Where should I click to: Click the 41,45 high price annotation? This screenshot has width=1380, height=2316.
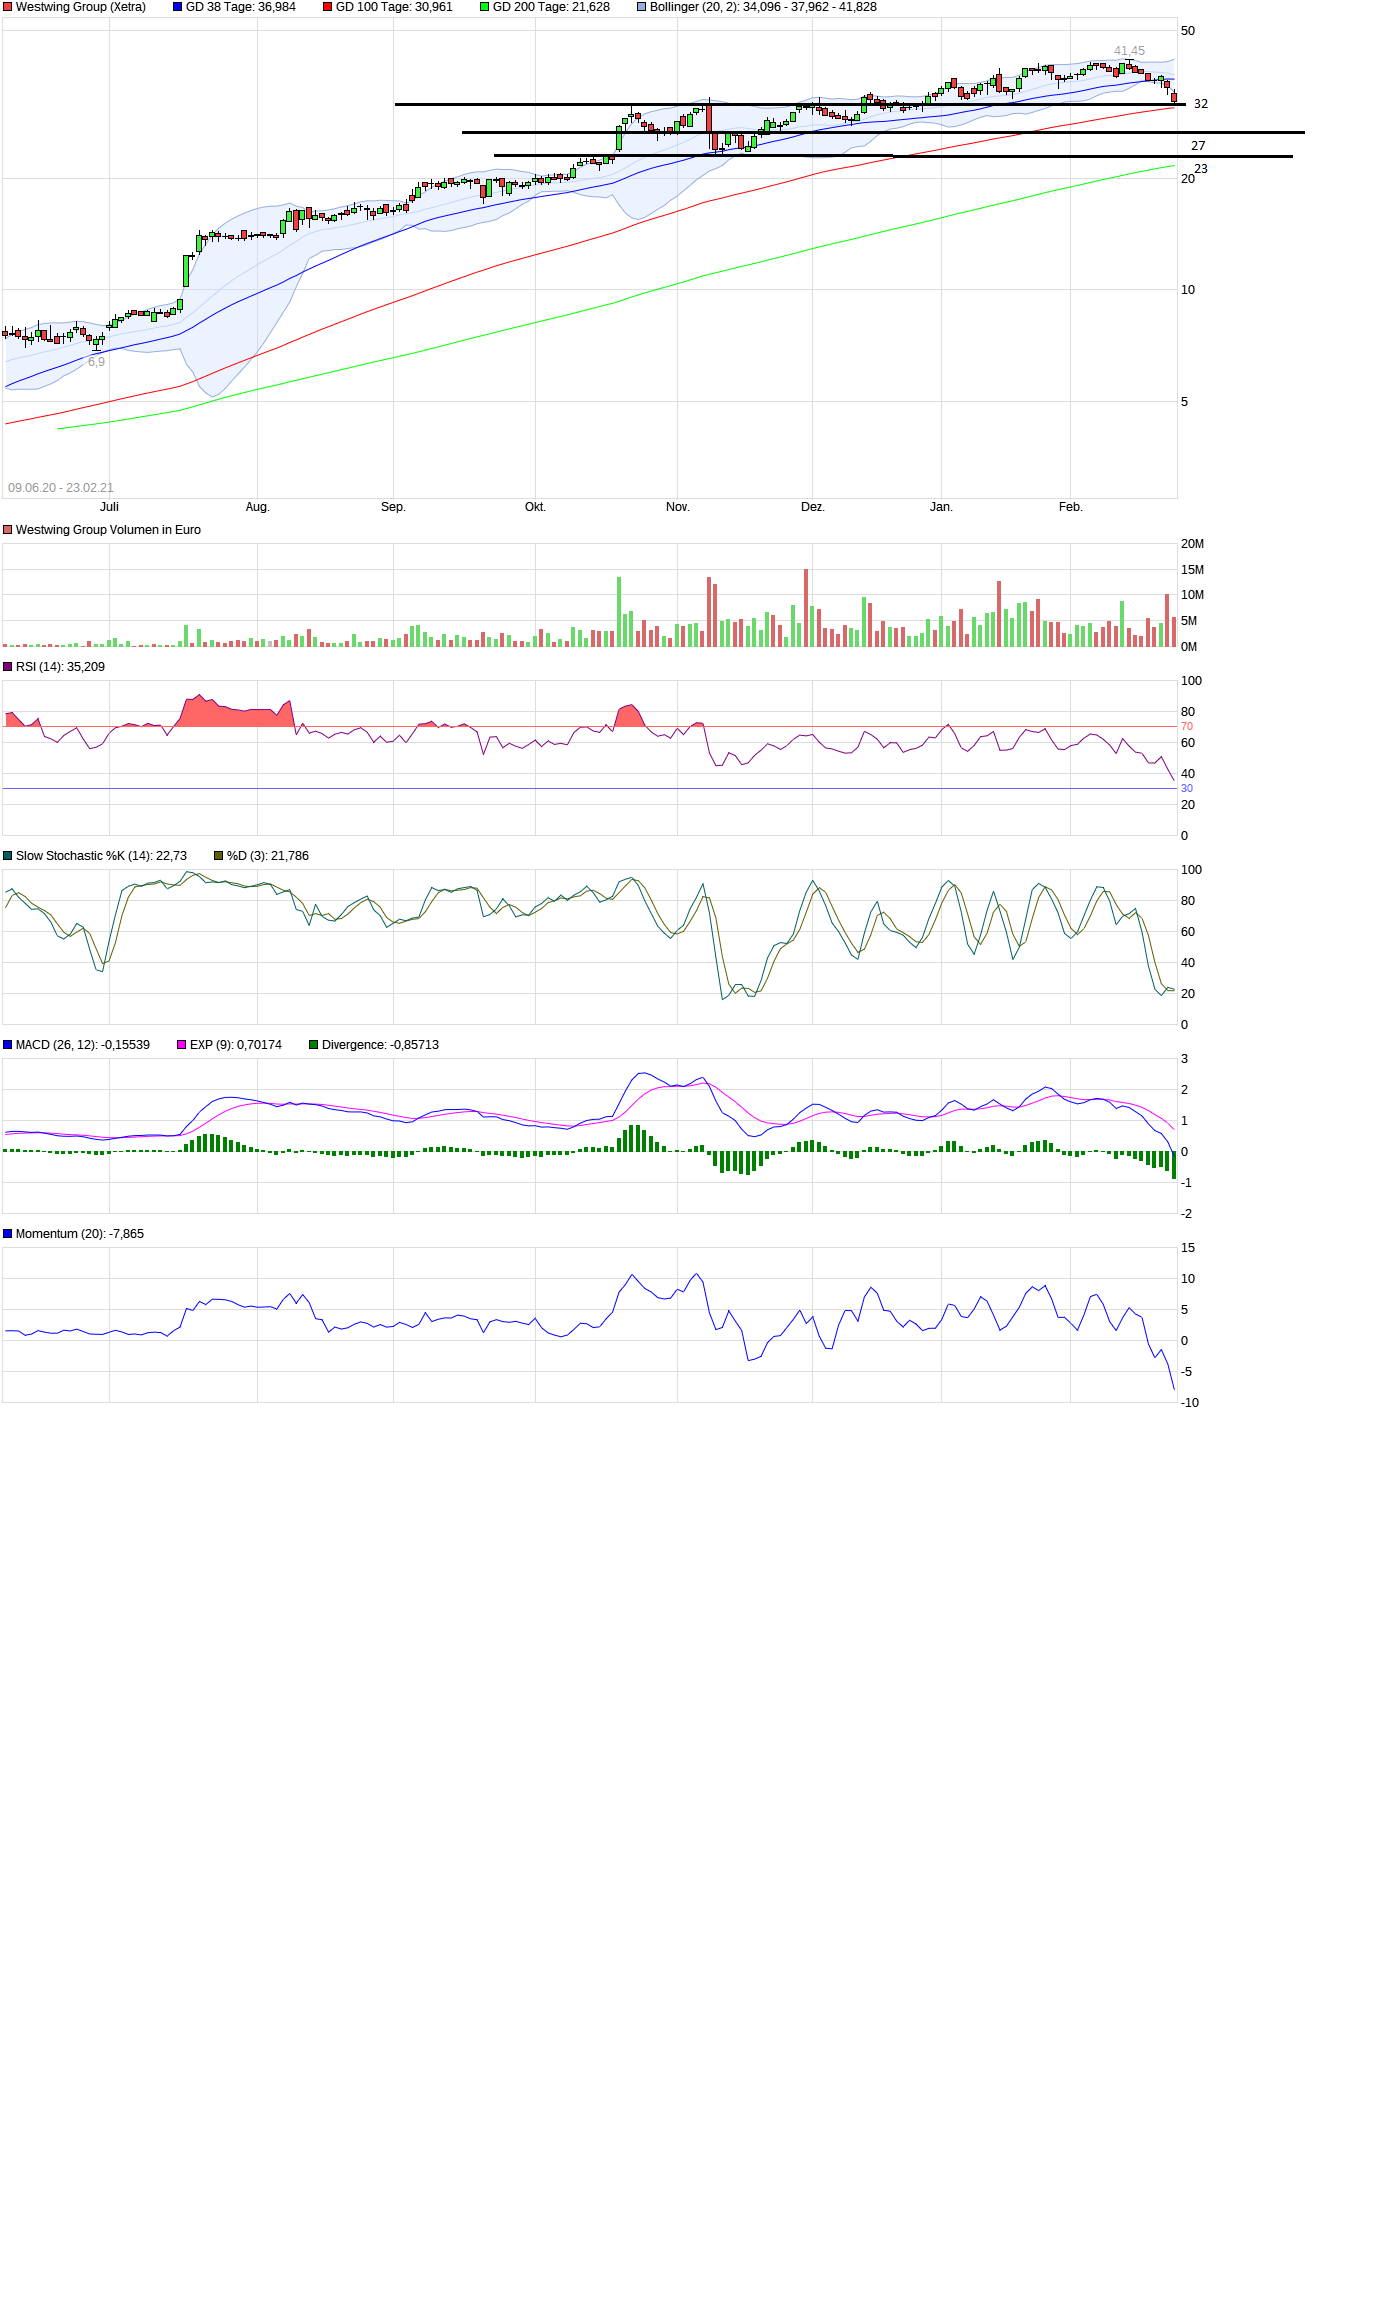click(x=1129, y=51)
